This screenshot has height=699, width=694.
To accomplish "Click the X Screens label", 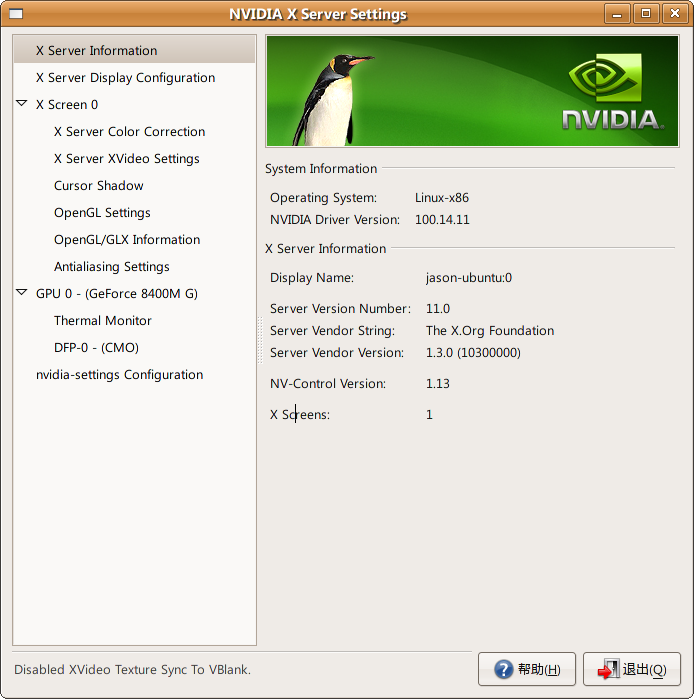I will click(x=300, y=415).
